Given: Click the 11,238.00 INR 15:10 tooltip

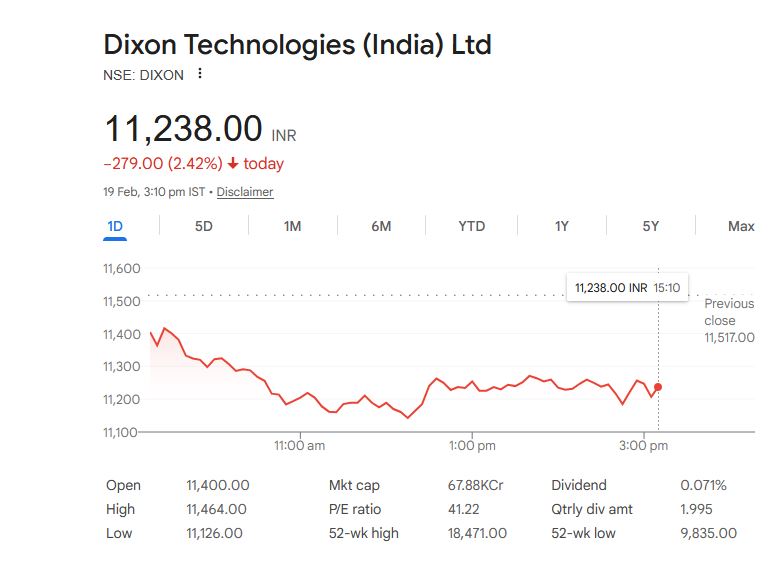Looking at the screenshot, I should pos(627,287).
